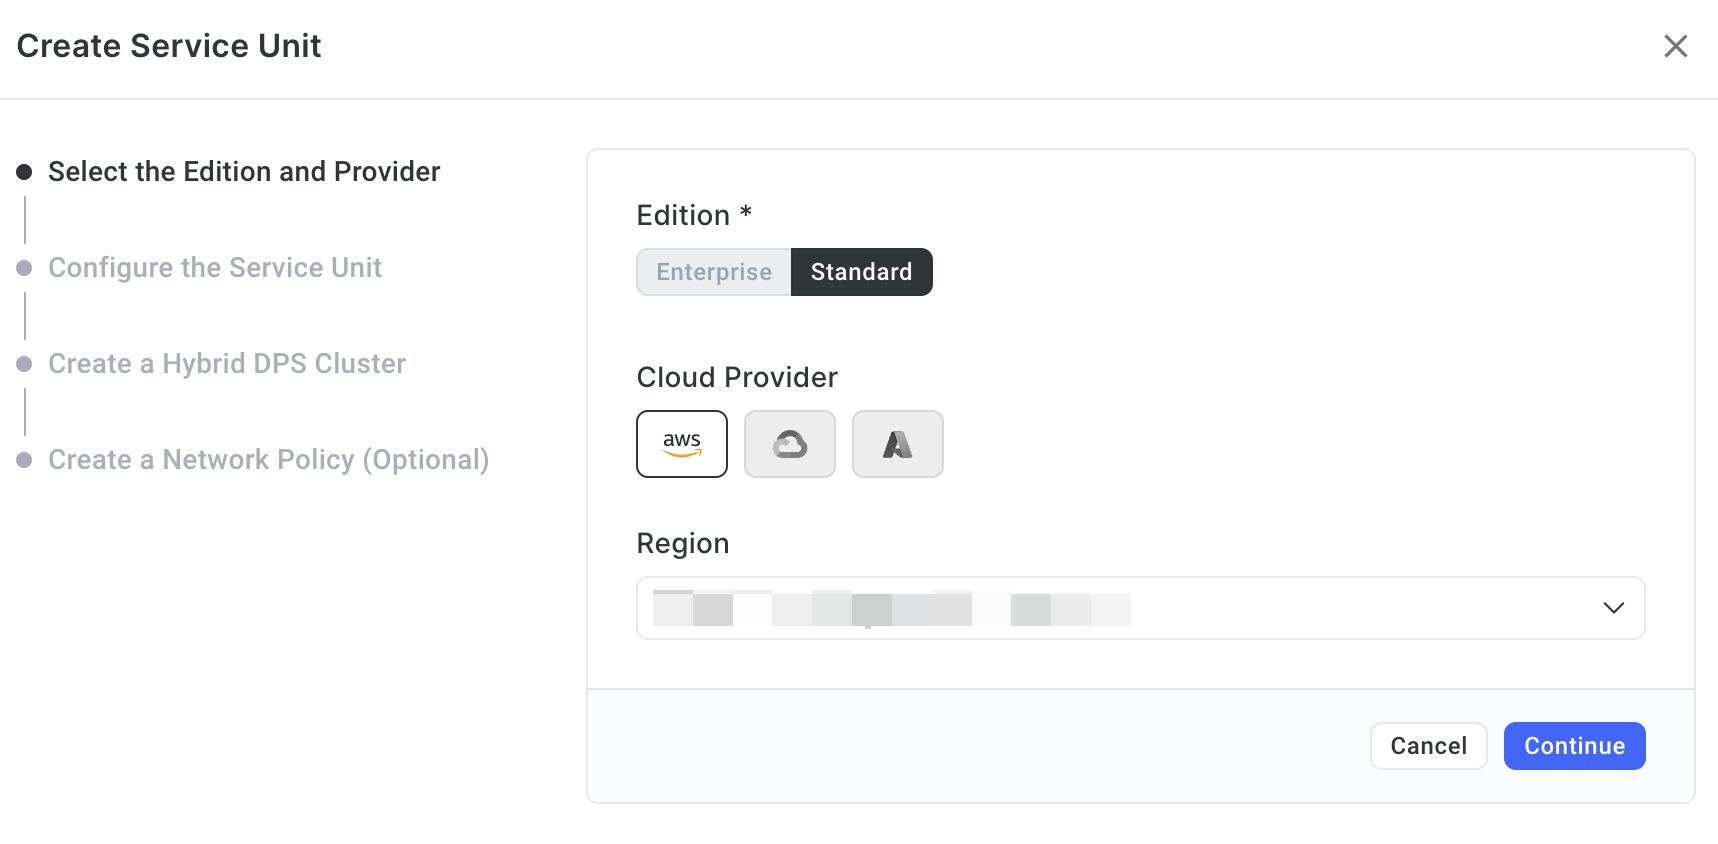The image size is (1718, 844).
Task: Click the Cloud Provider label
Action: coord(737,378)
